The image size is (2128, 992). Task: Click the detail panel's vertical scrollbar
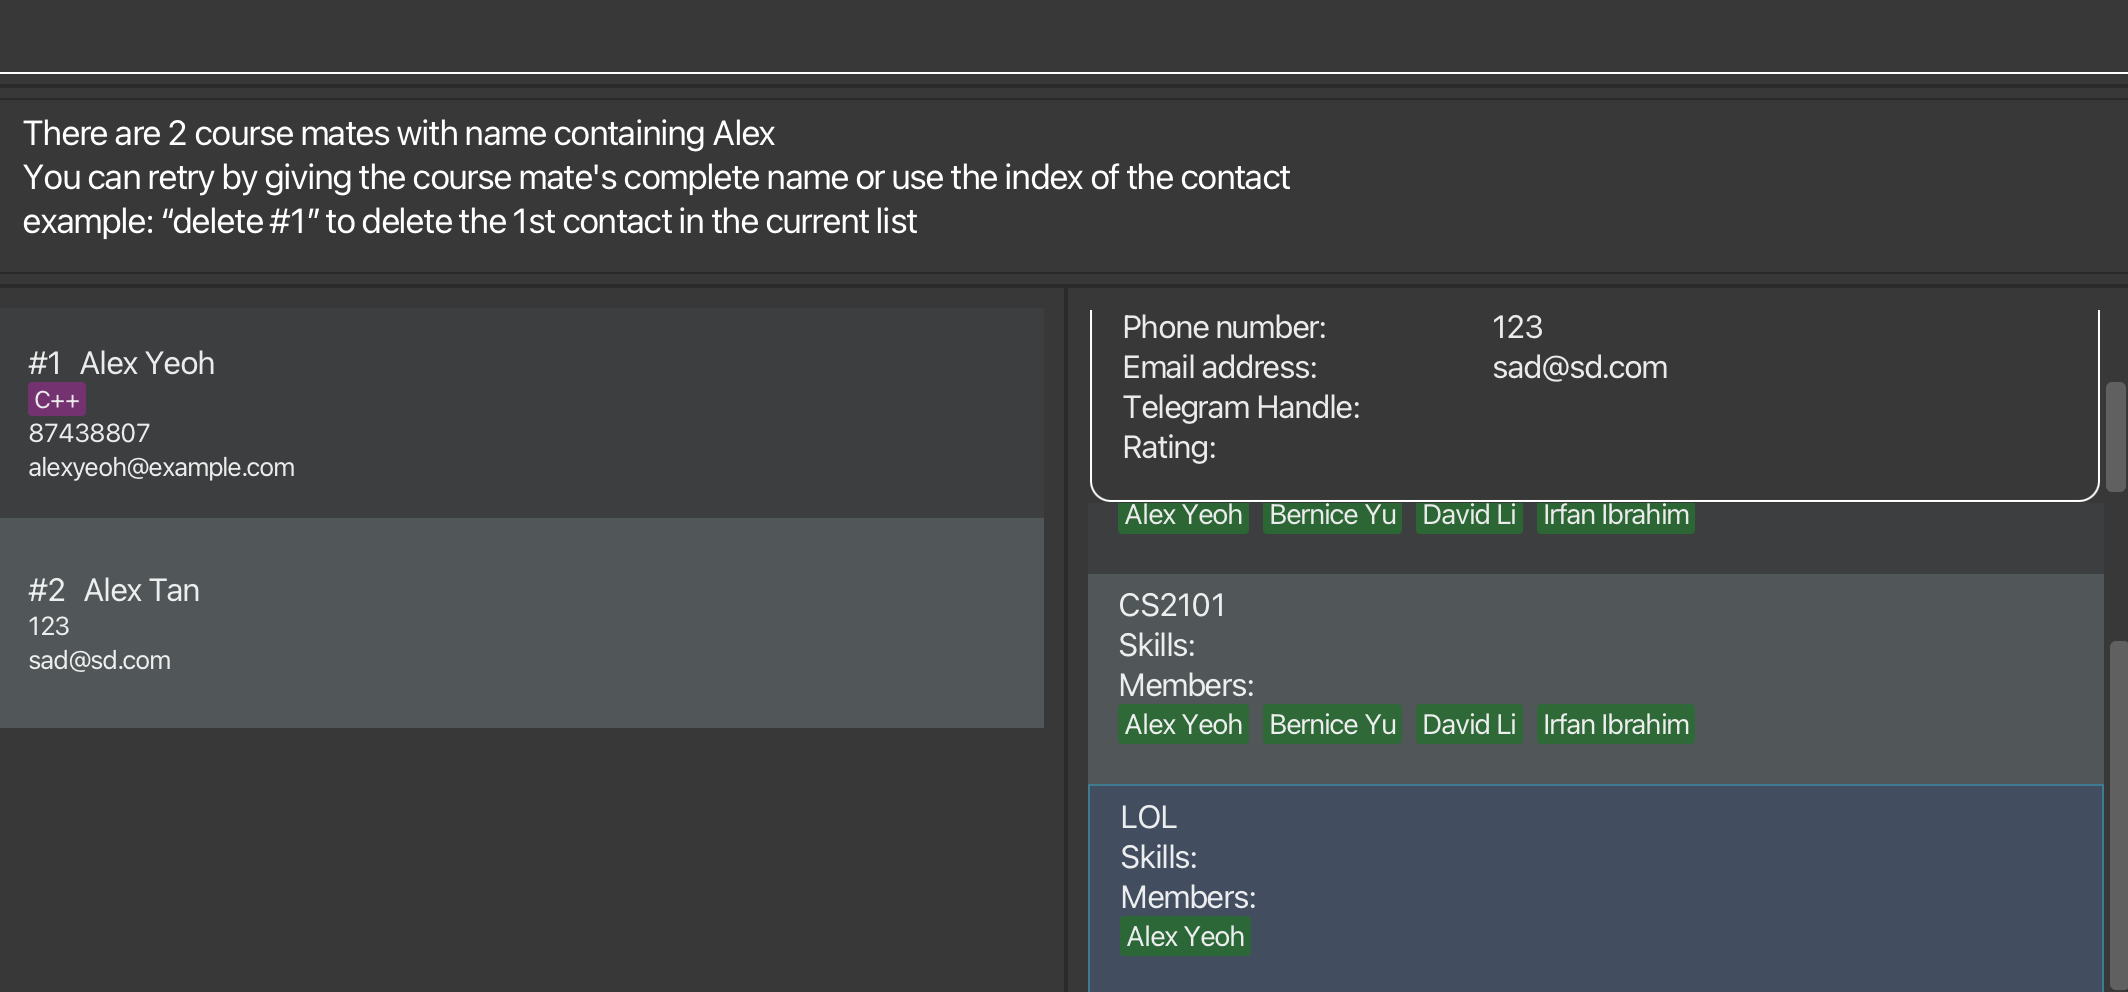click(x=2115, y=436)
